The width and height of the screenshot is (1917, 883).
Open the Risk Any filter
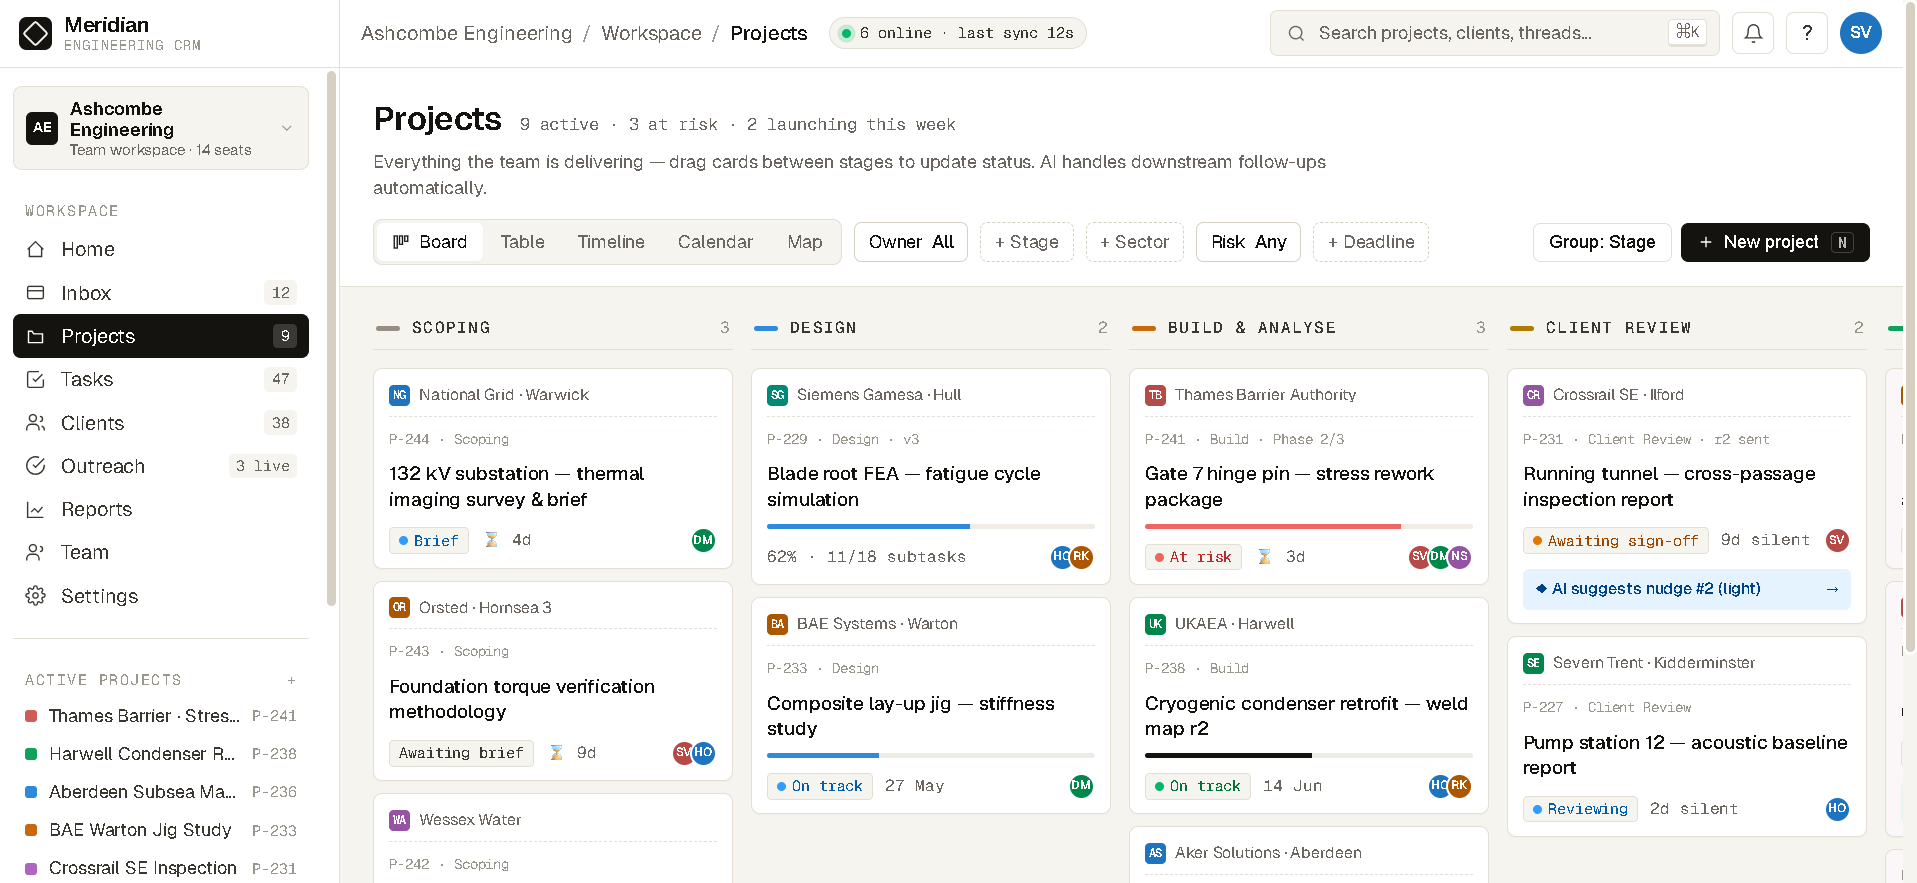coord(1248,242)
